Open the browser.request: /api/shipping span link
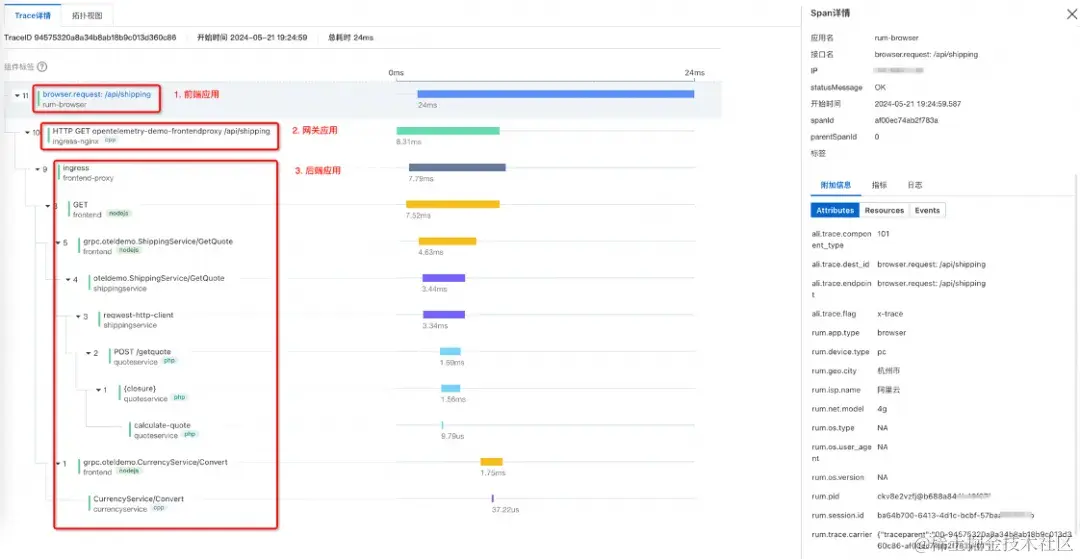 point(96,94)
